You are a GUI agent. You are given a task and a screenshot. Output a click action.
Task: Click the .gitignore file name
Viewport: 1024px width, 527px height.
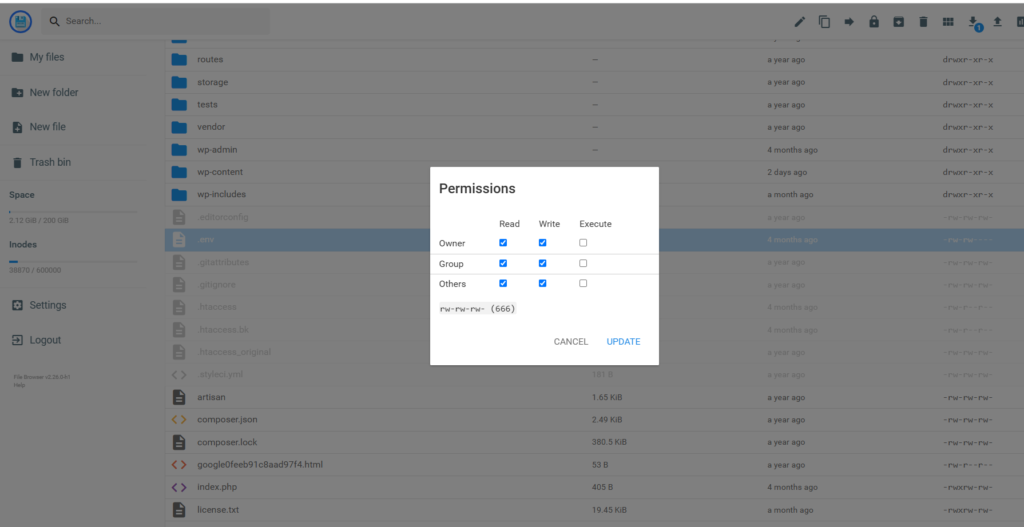[x=216, y=285]
